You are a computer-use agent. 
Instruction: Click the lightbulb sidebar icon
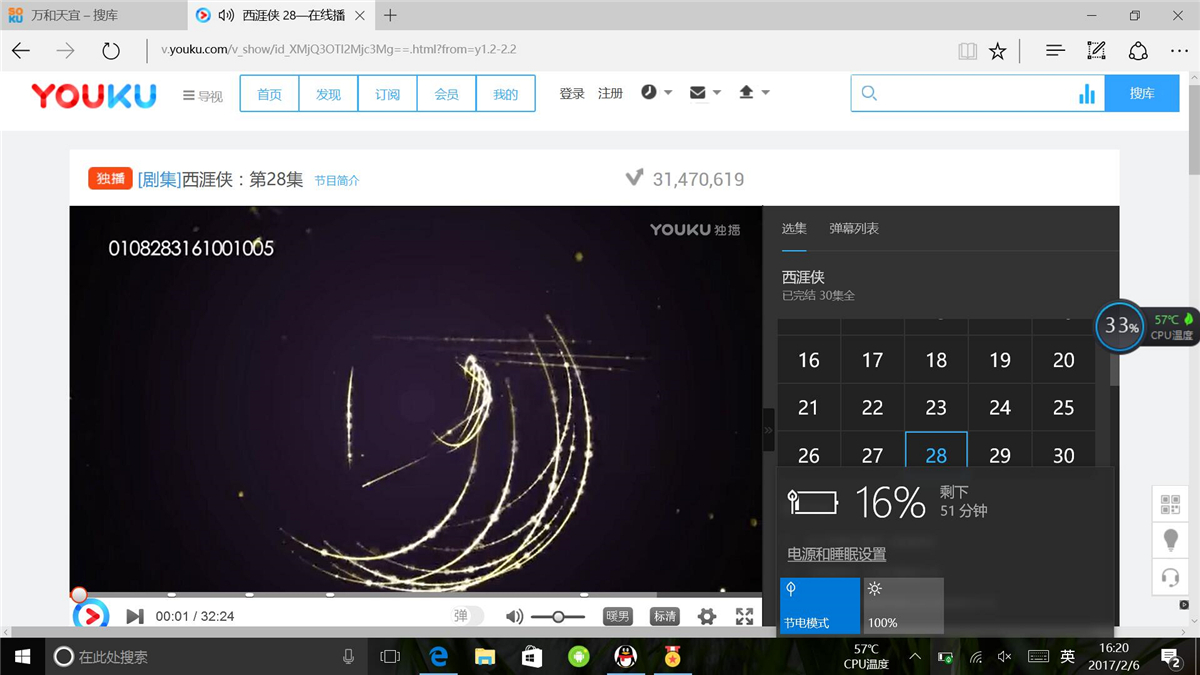pos(1169,541)
